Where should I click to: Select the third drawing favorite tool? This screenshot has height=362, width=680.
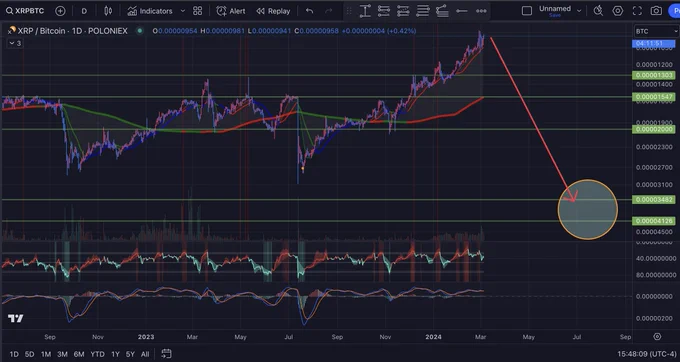click(x=403, y=11)
